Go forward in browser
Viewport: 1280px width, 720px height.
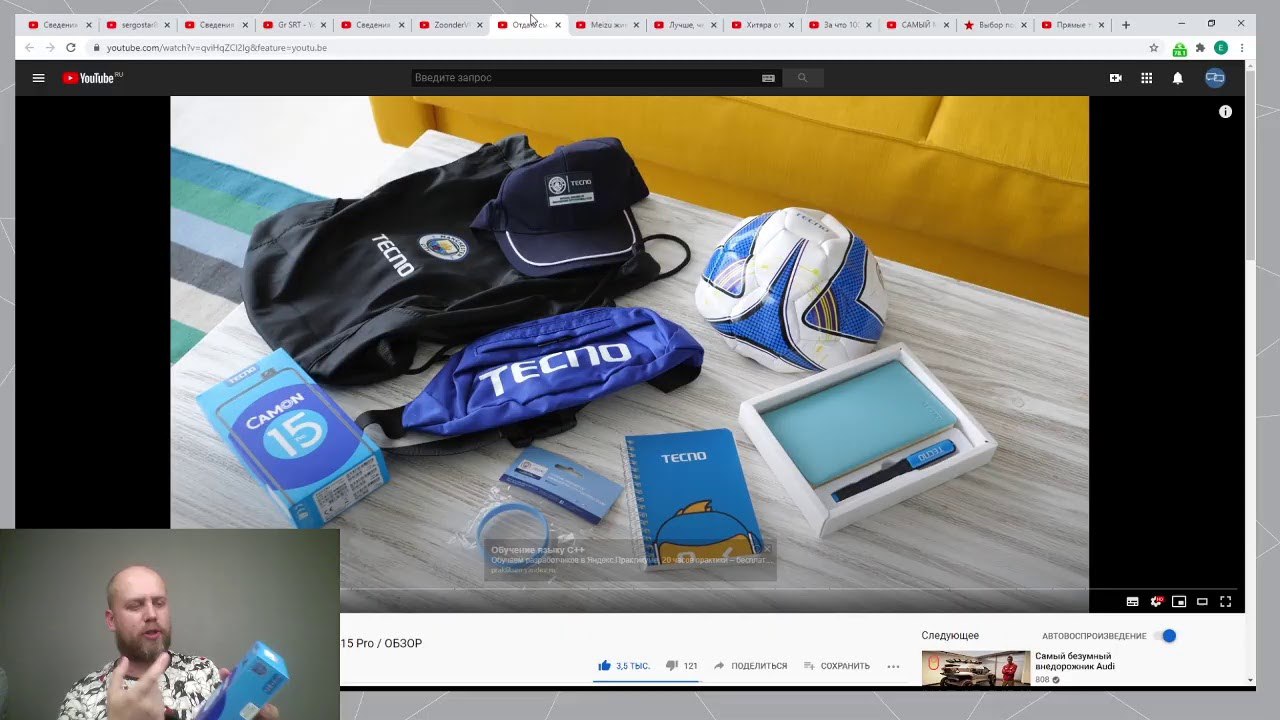click(50, 47)
